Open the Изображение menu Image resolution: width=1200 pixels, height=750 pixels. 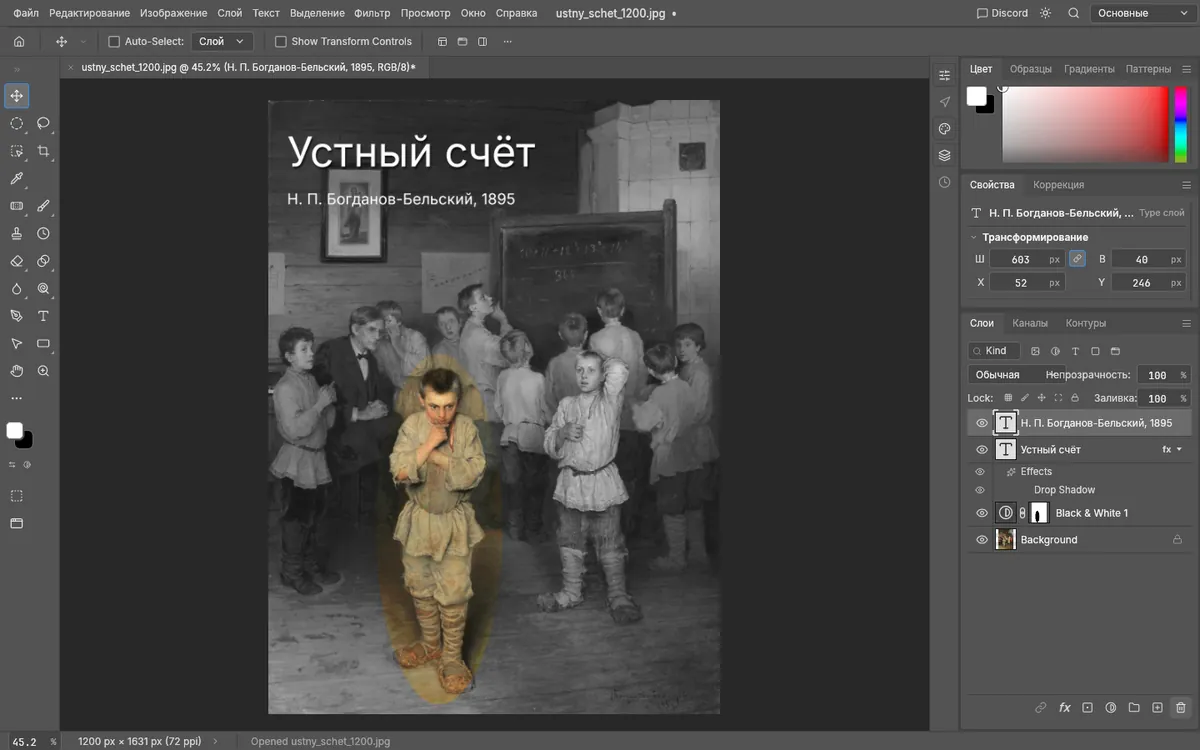click(x=173, y=13)
